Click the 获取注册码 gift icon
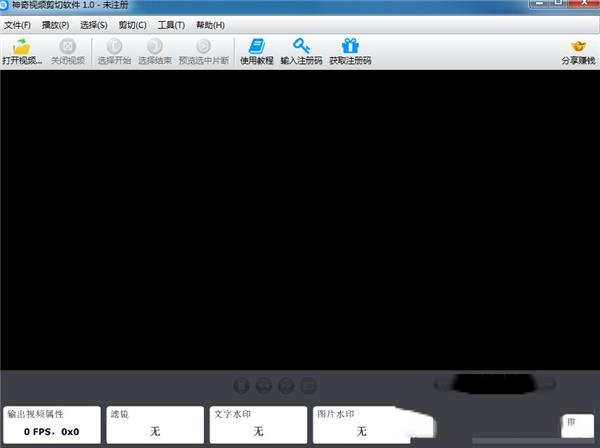 (350, 46)
